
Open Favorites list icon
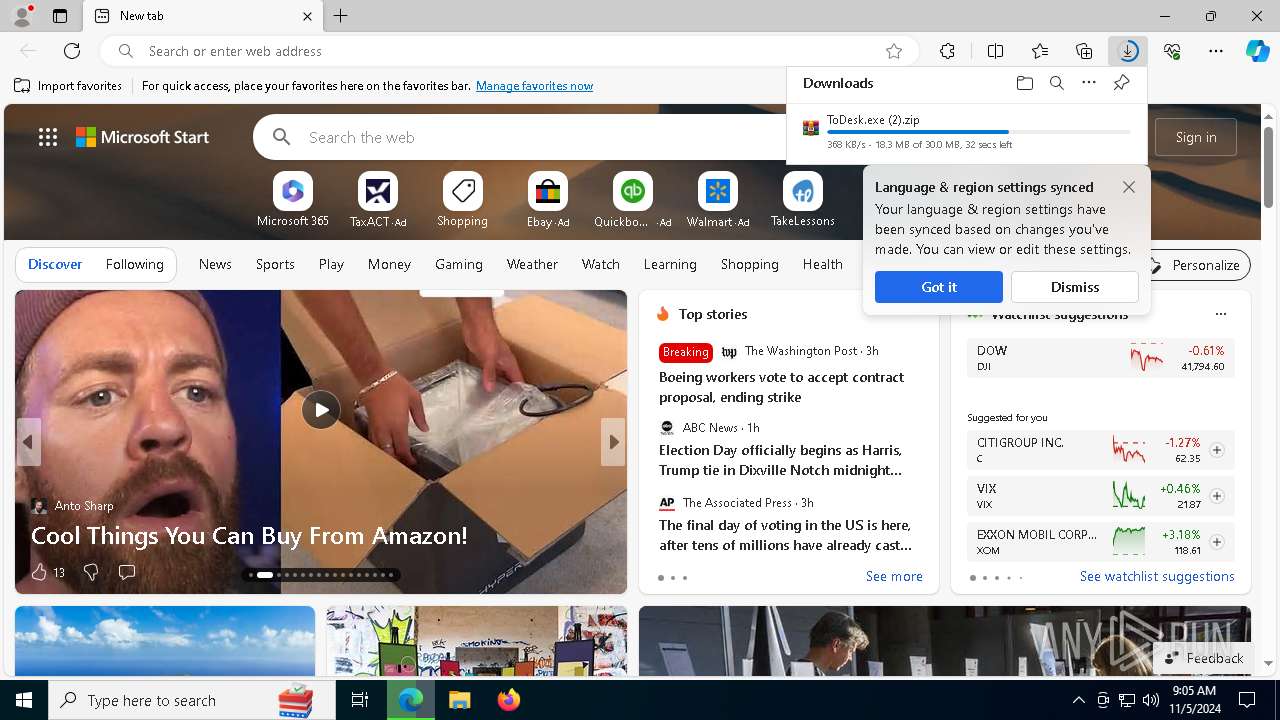tap(1040, 51)
